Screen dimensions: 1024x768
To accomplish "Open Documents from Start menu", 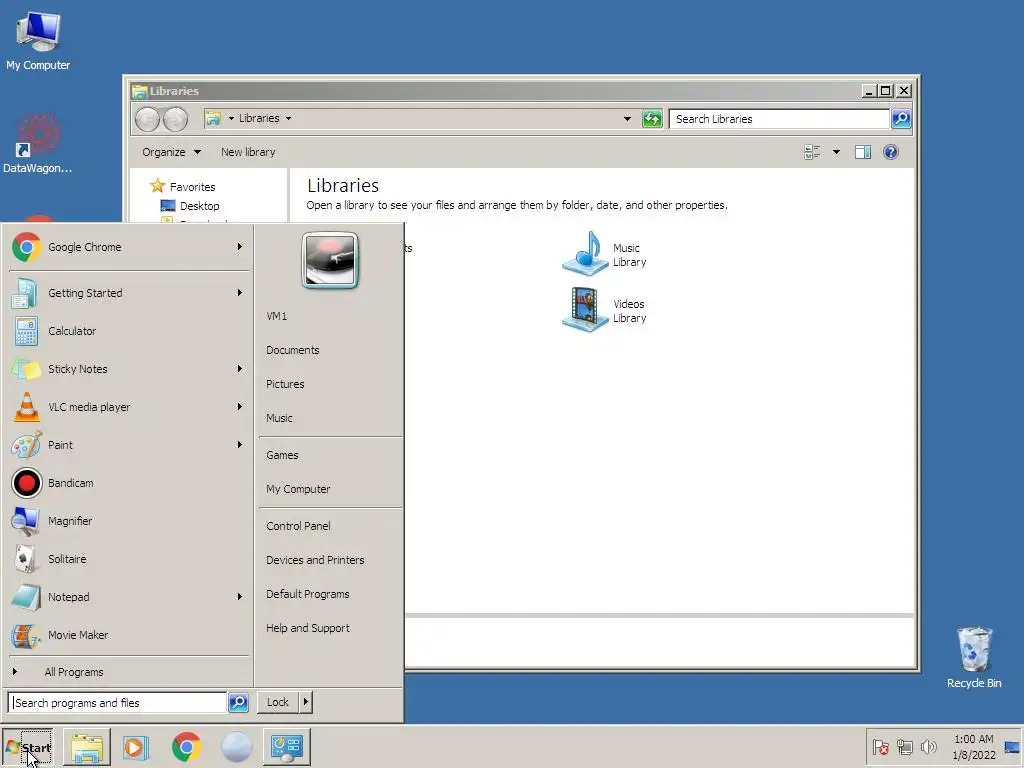I will (330, 350).
